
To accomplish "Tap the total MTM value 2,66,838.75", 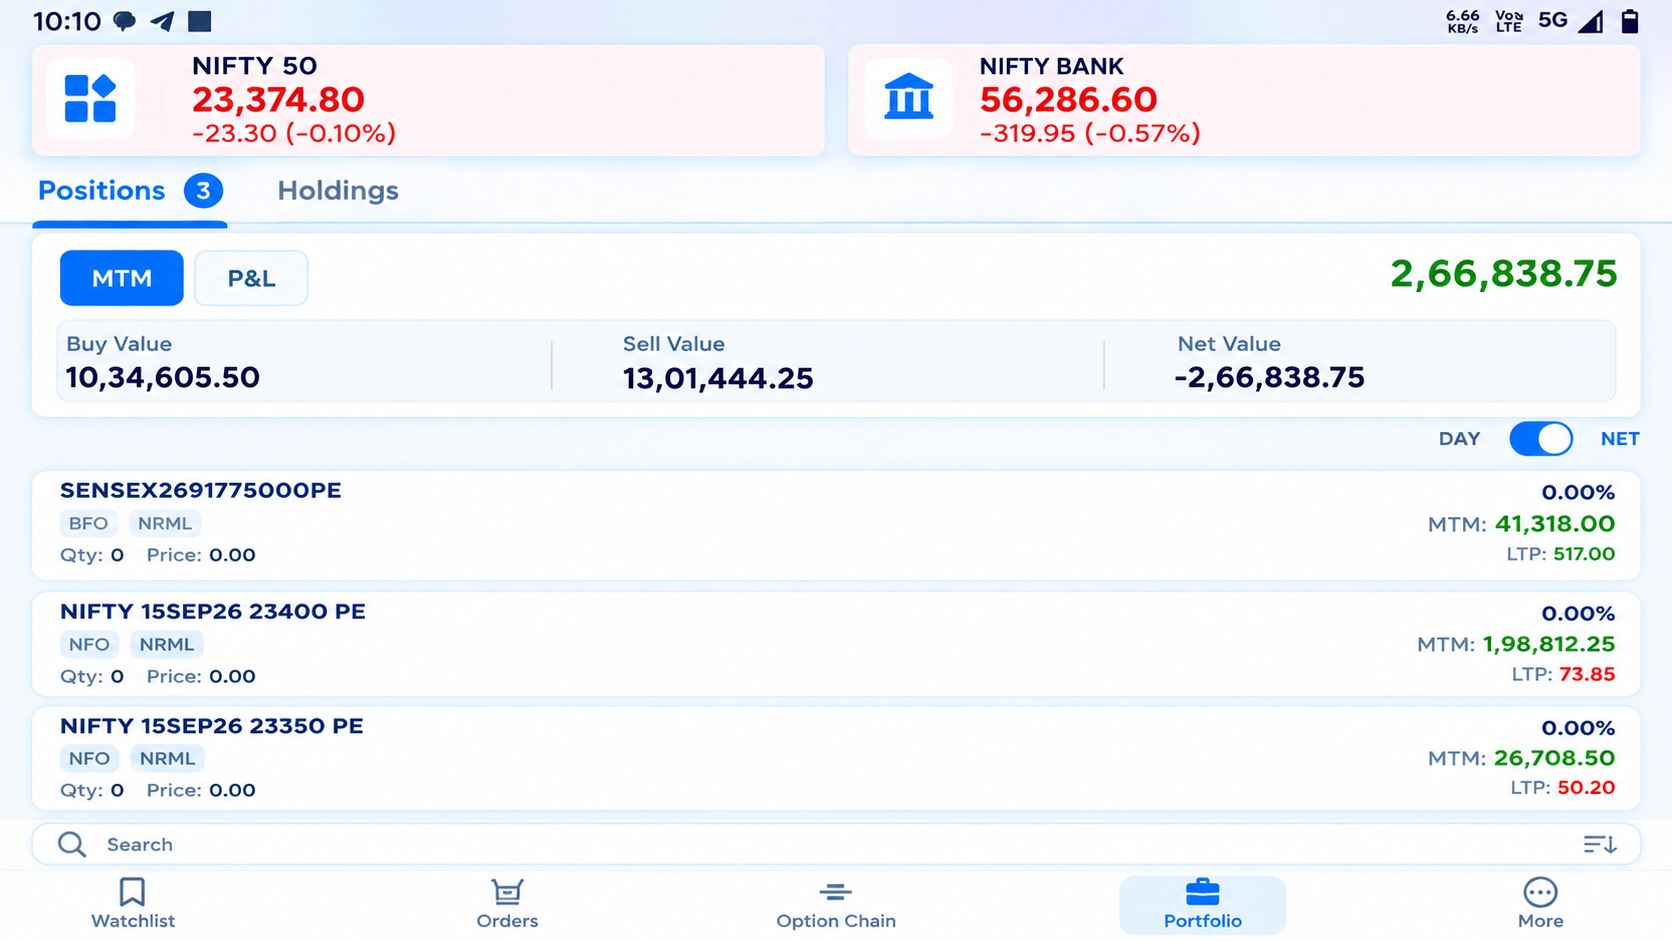I will [1503, 274].
